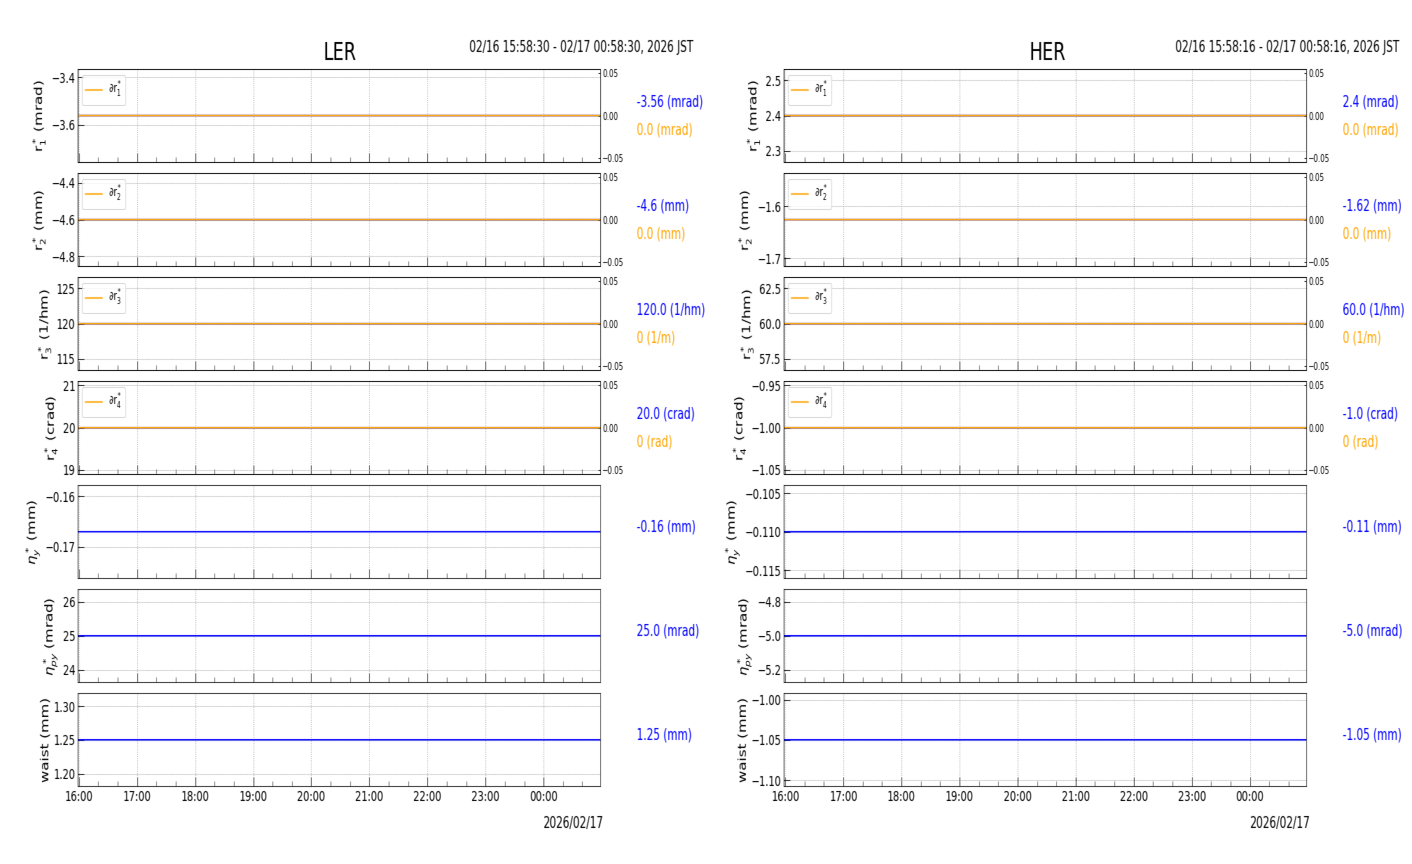Viewport: 1412px width, 864px height.
Task: Click the orange 0 (rad) value beside HER
Action: 1361,442
